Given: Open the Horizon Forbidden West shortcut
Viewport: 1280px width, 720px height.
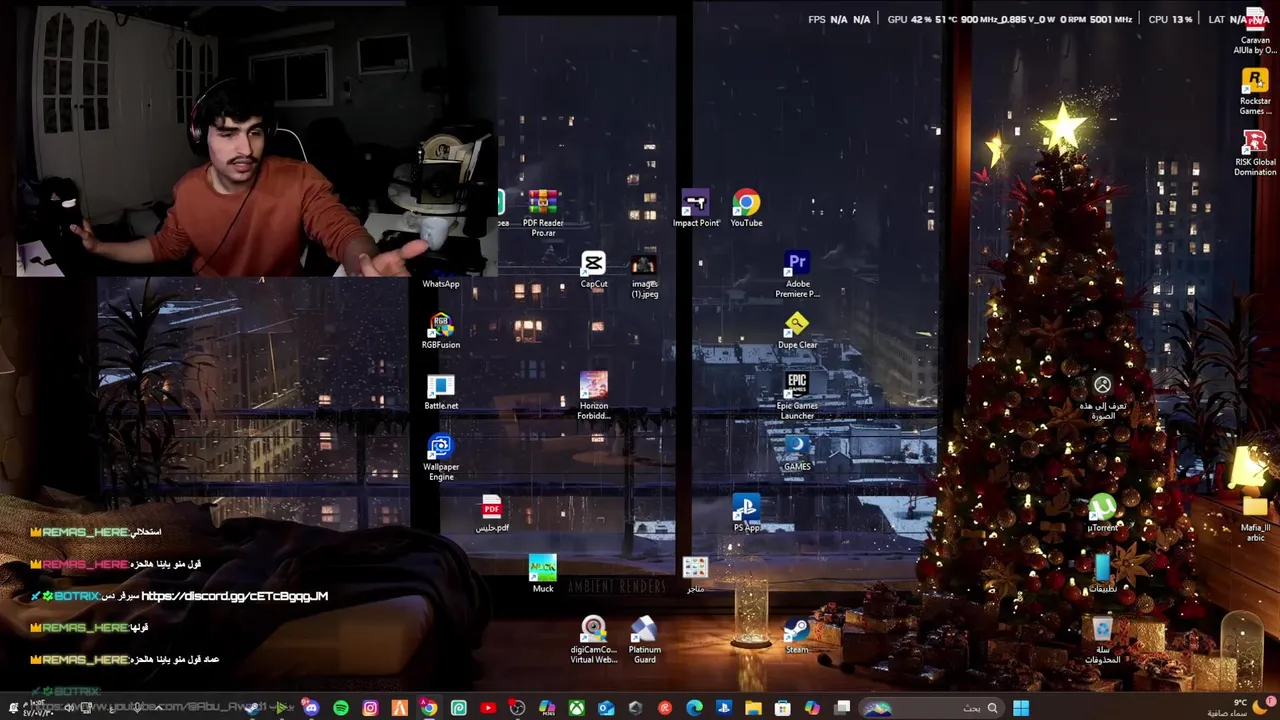Looking at the screenshot, I should tap(594, 396).
